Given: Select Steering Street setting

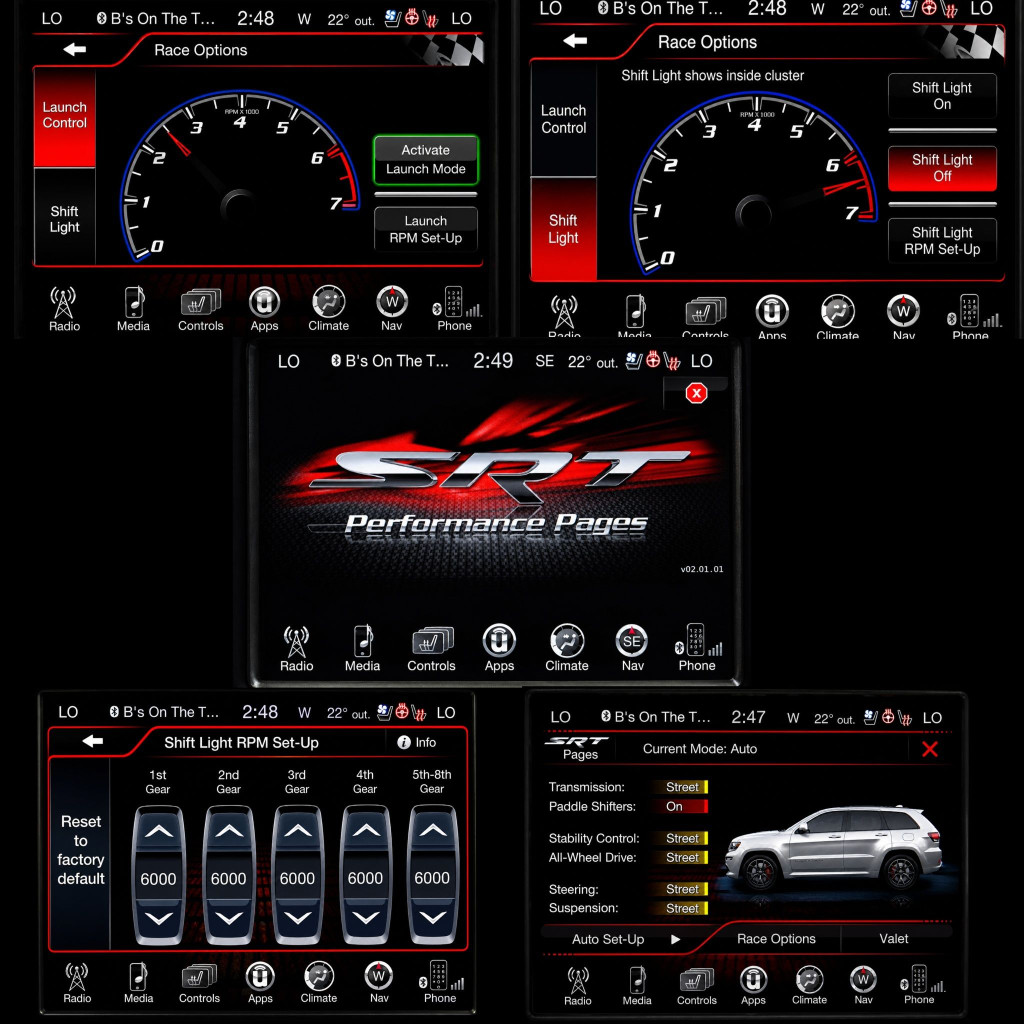Looking at the screenshot, I should click(680, 889).
